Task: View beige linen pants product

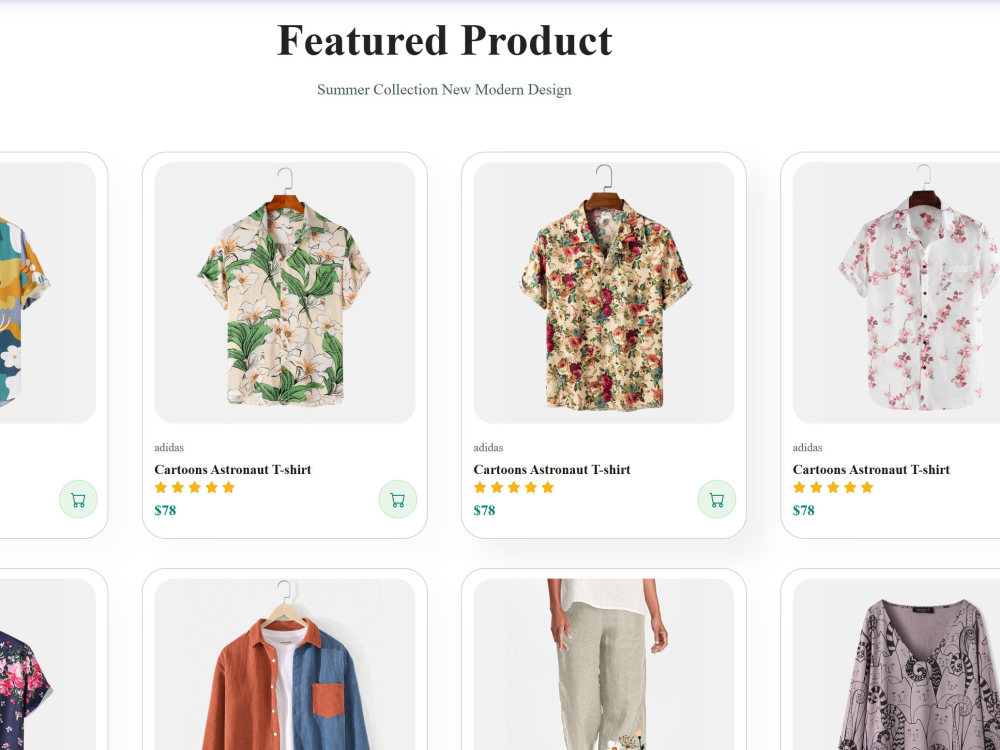Action: pyautogui.click(x=603, y=664)
